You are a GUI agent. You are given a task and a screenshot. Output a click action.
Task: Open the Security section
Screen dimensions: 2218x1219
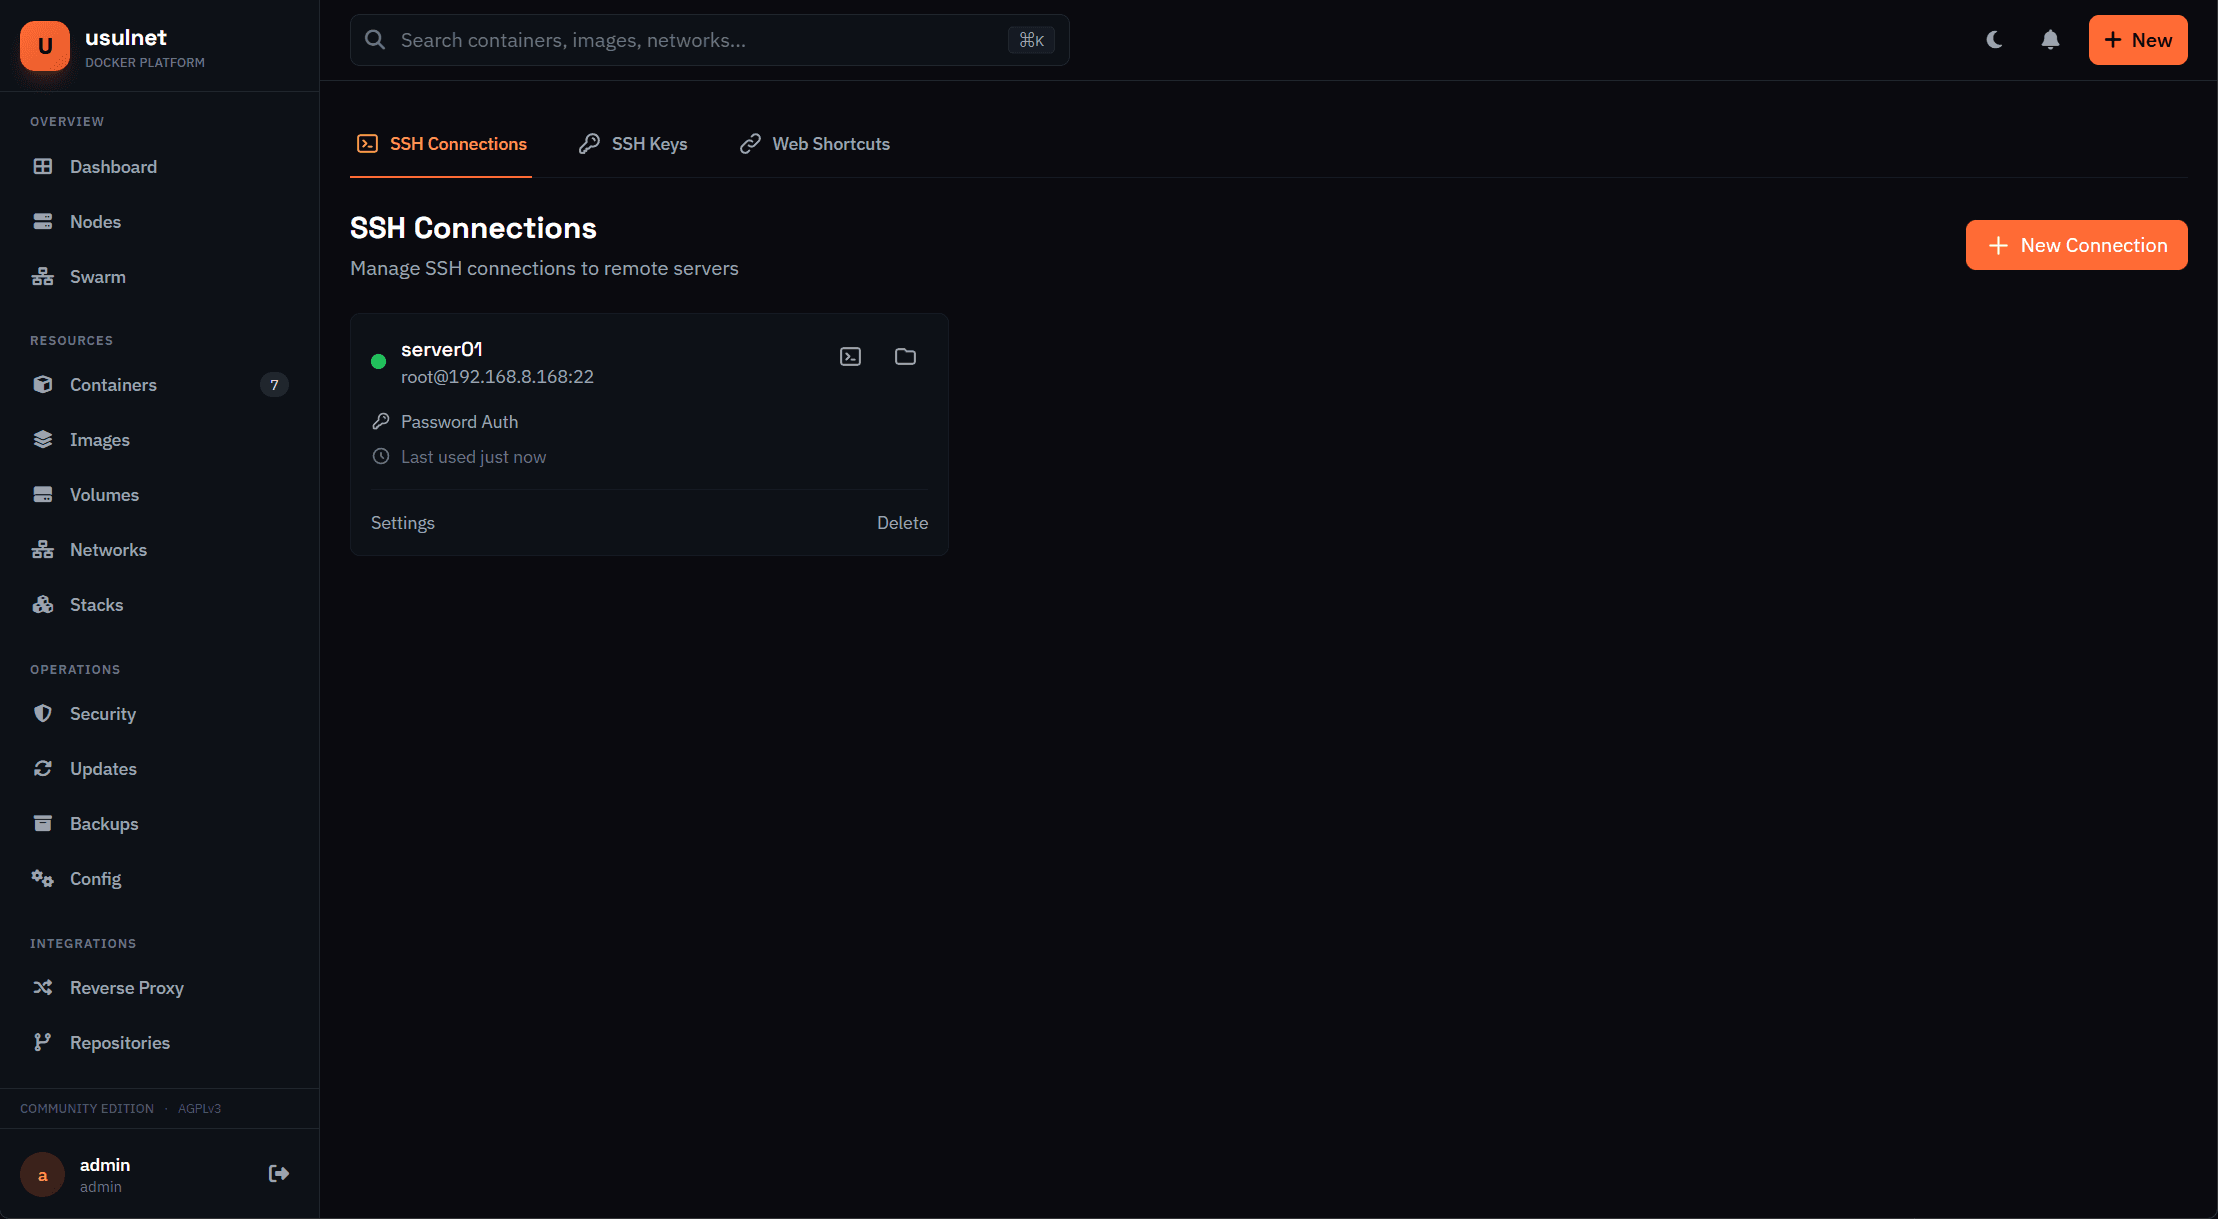point(103,713)
